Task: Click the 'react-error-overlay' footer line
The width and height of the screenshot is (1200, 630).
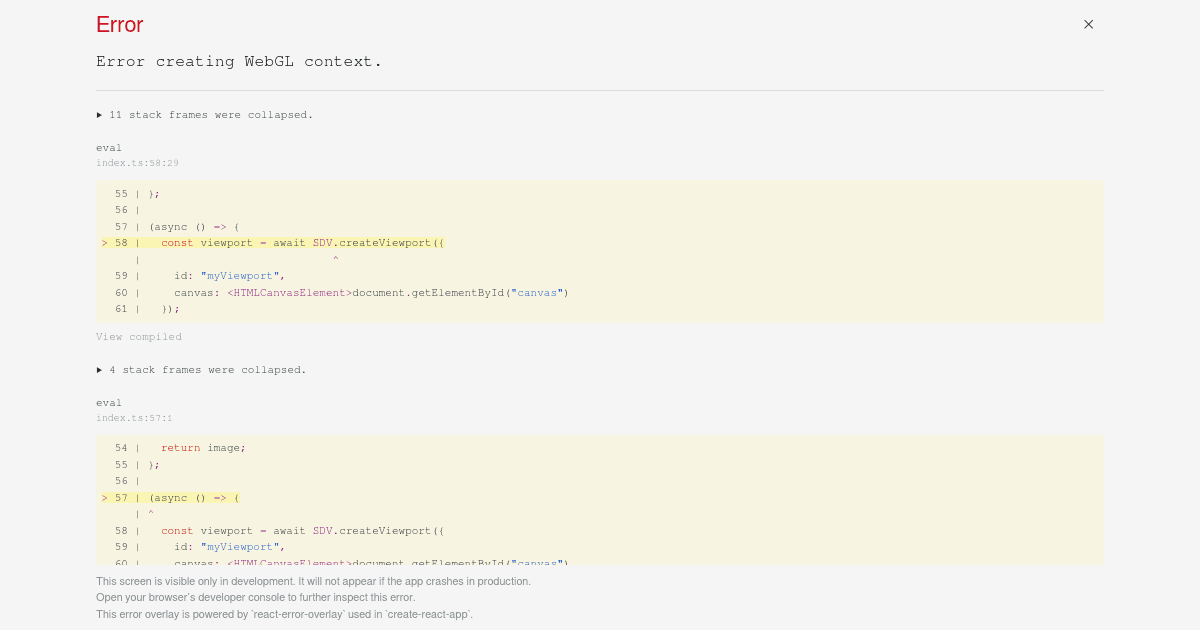Action: (284, 614)
